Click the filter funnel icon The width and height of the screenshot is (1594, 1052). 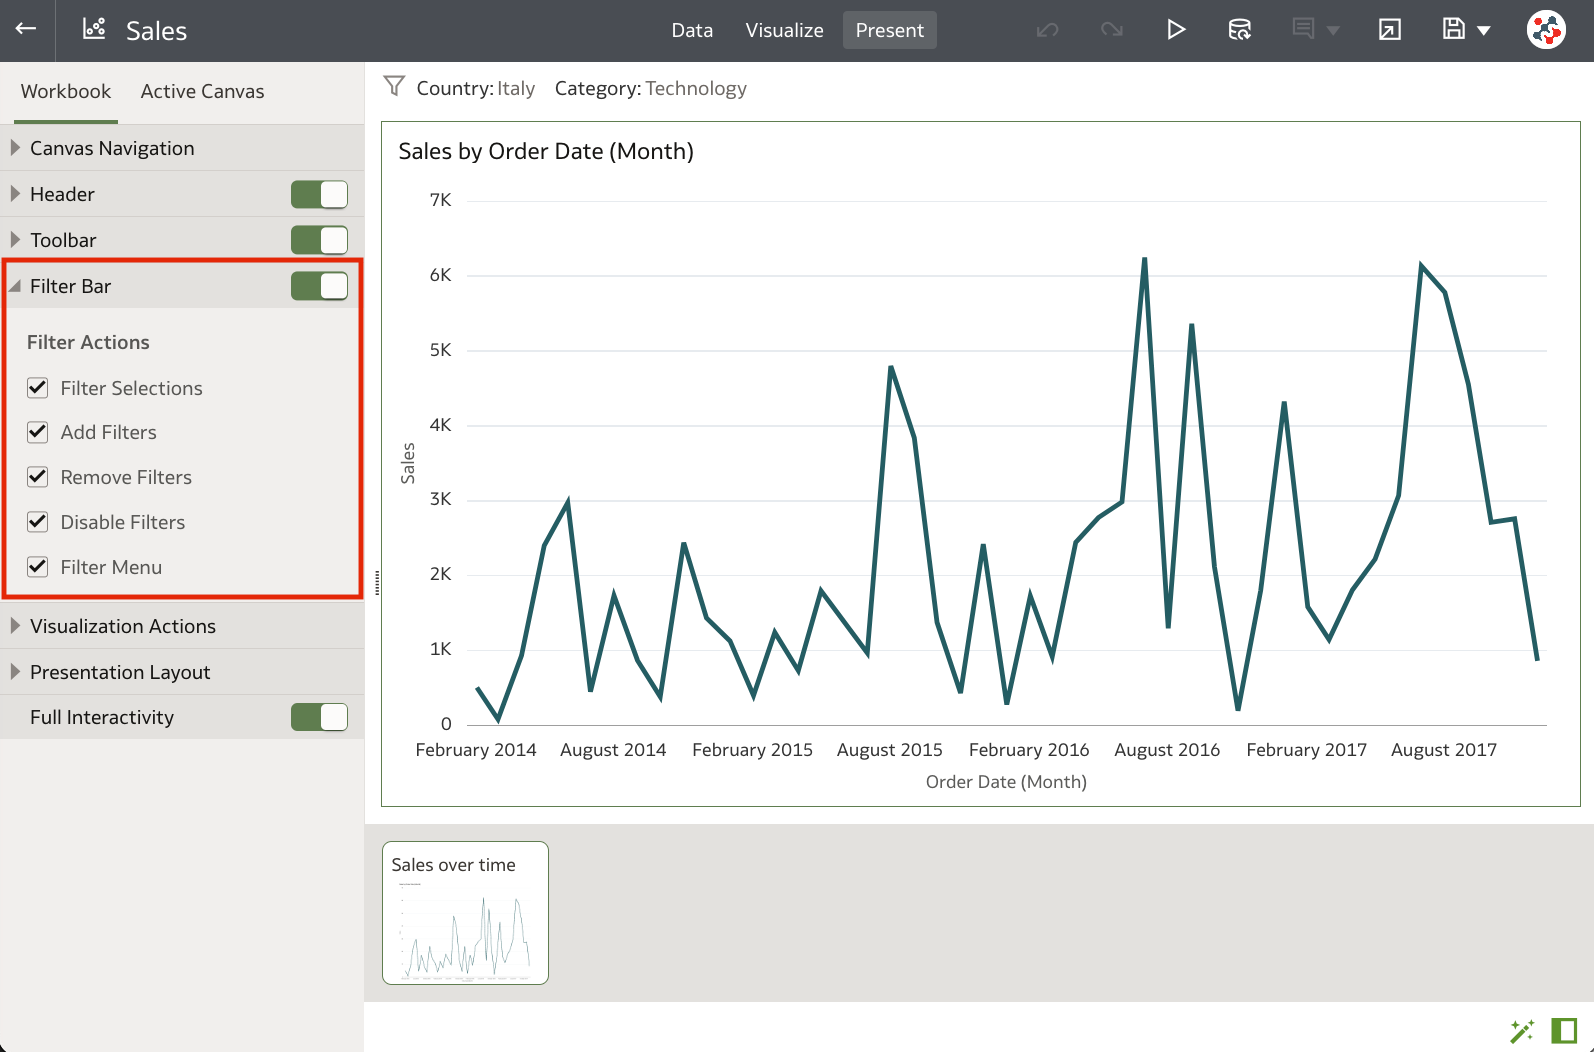[x=395, y=87]
